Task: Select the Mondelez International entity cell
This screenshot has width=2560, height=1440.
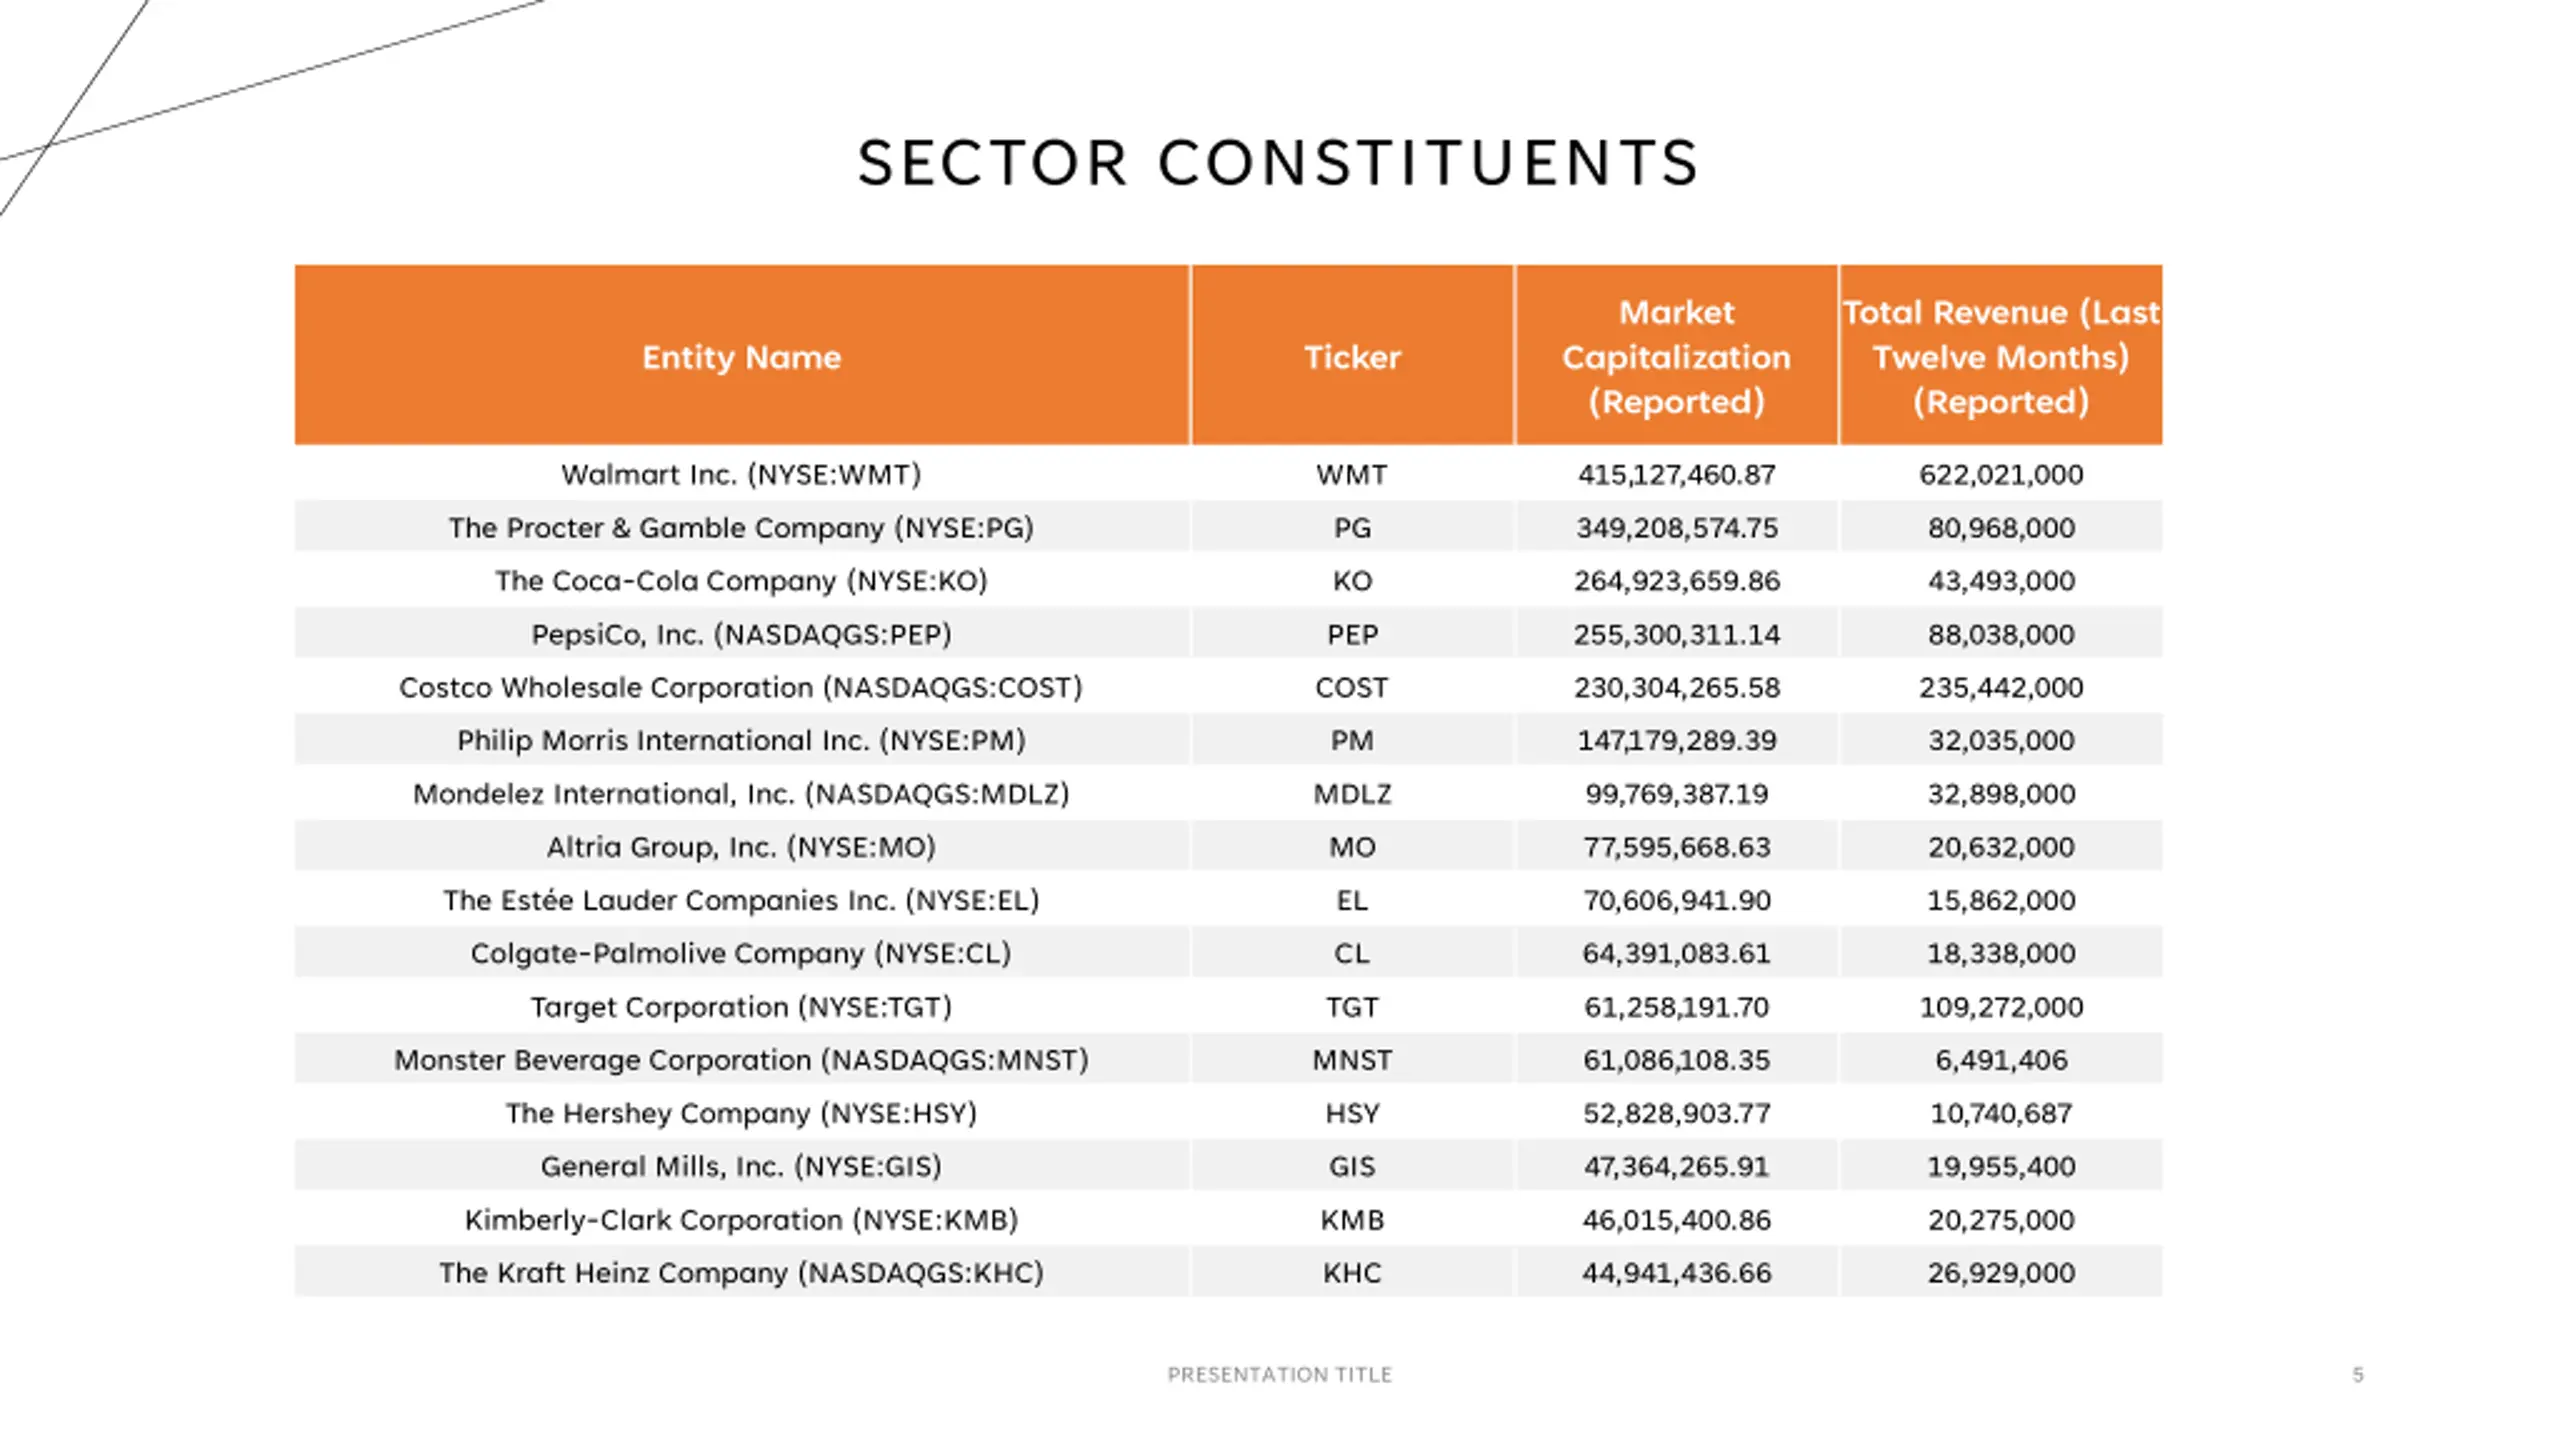Action: (741, 794)
